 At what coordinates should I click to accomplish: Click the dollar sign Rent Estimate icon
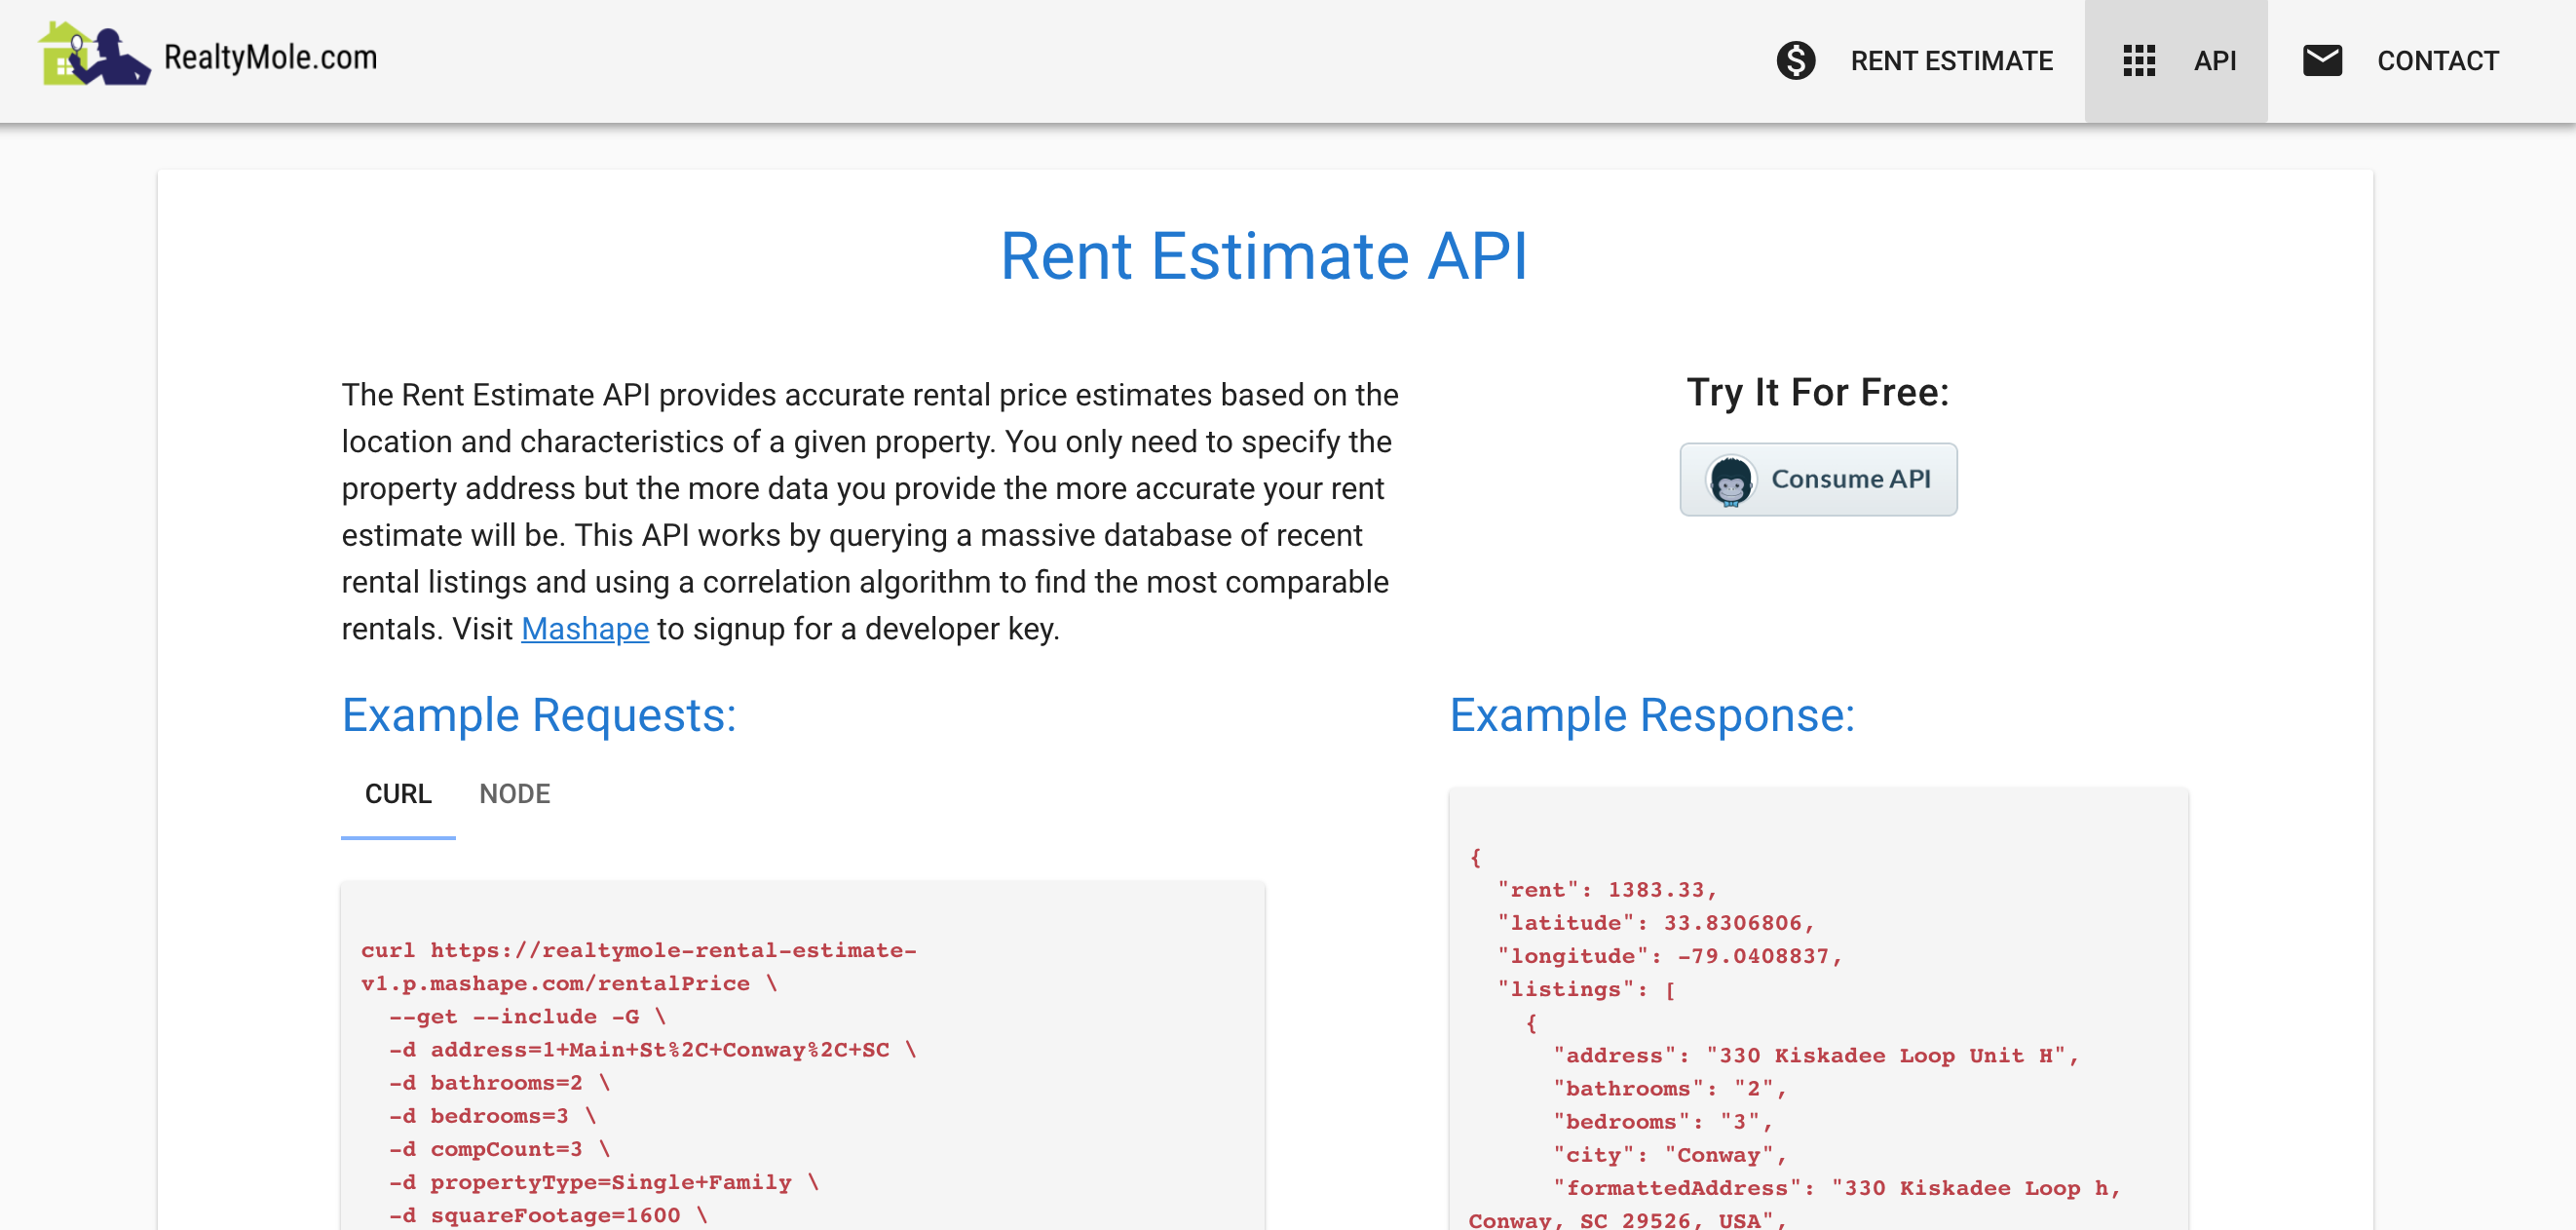tap(1795, 61)
